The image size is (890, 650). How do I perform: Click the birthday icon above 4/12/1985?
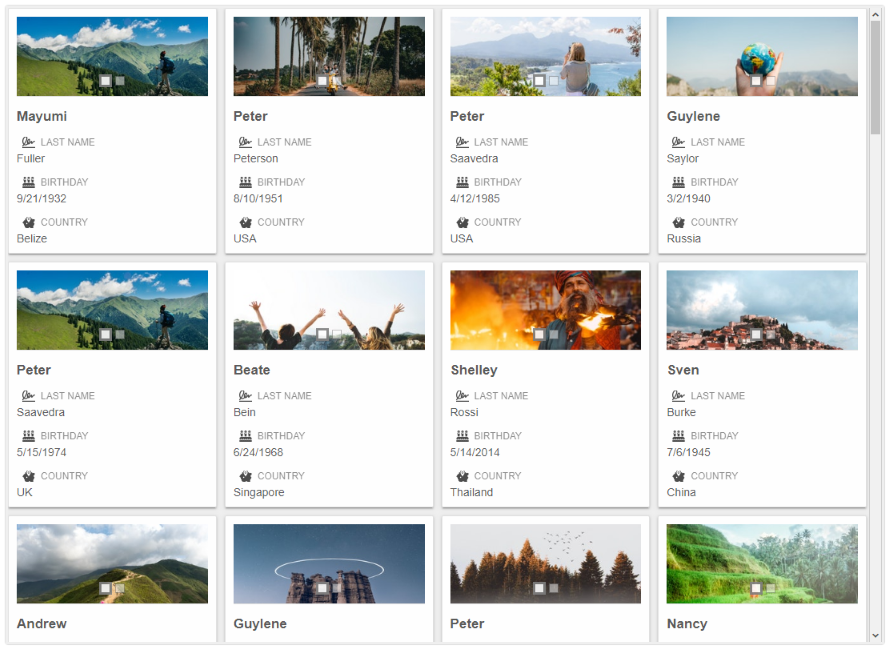pyautogui.click(x=462, y=182)
